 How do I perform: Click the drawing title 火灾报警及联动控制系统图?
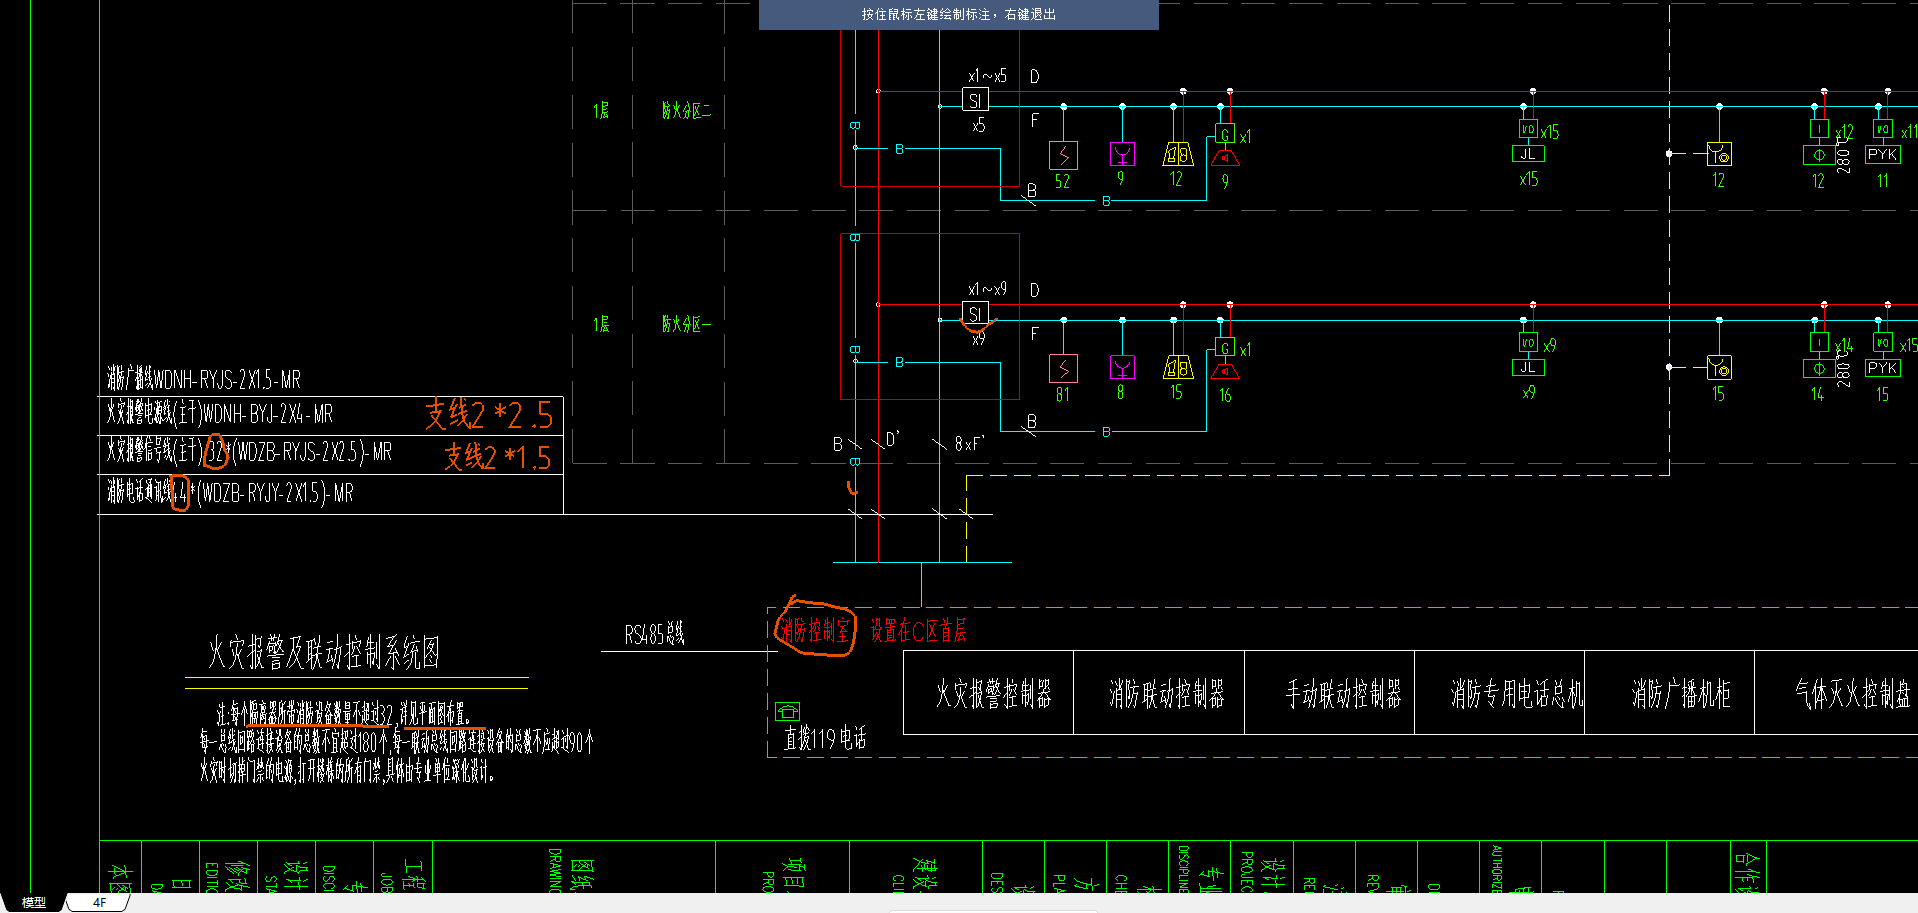[x=324, y=653]
